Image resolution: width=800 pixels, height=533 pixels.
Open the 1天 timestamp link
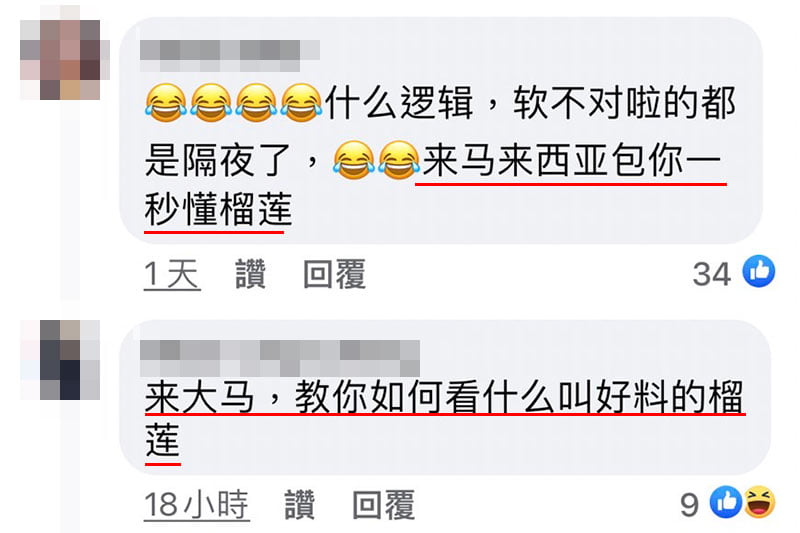click(172, 274)
